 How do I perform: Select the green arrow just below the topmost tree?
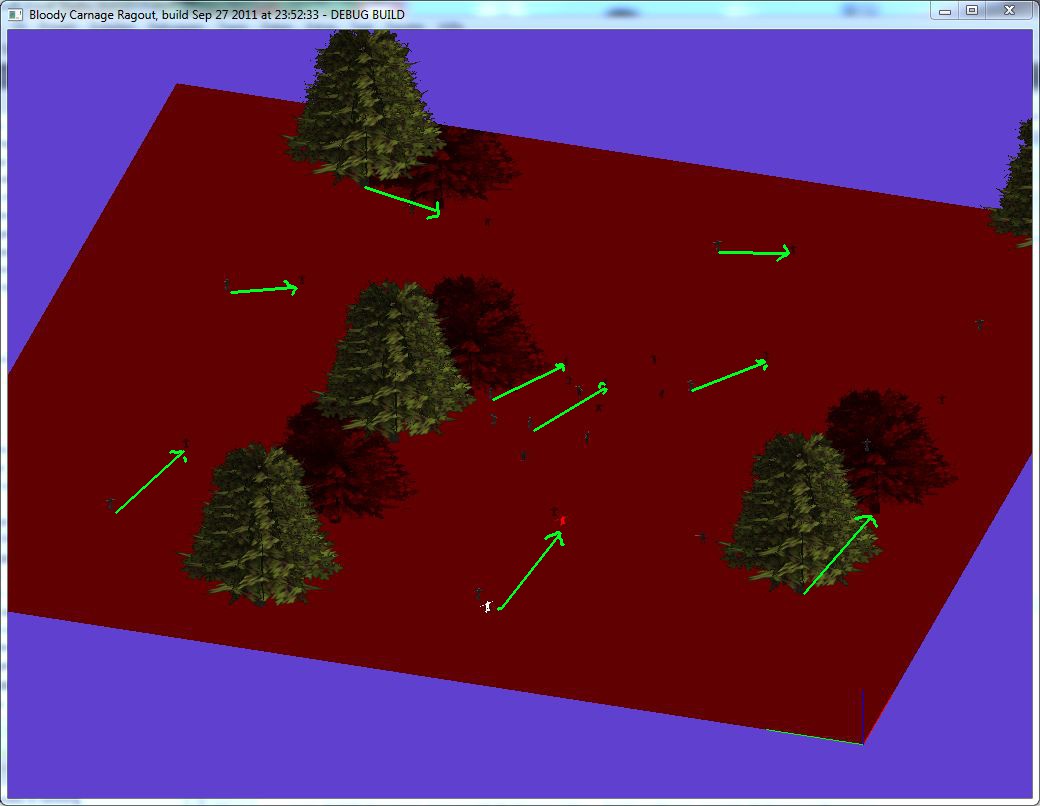[x=401, y=200]
